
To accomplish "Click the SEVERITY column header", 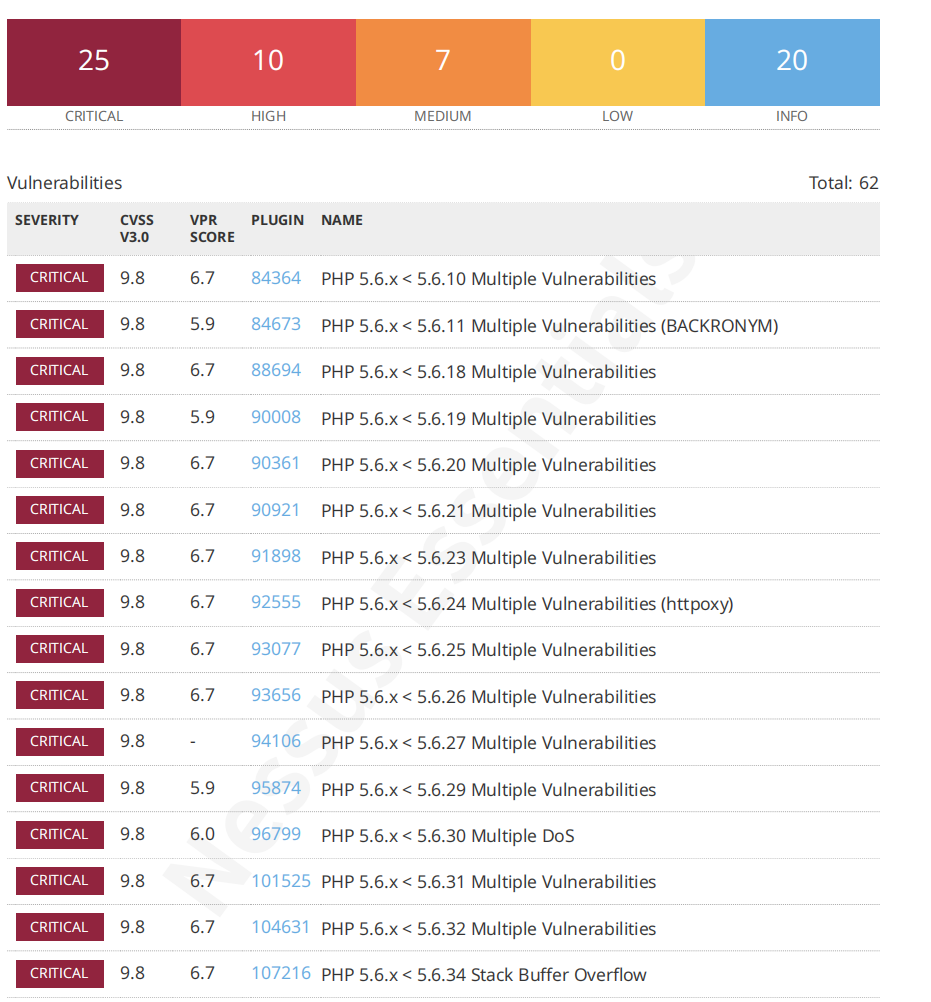I will [x=47, y=220].
